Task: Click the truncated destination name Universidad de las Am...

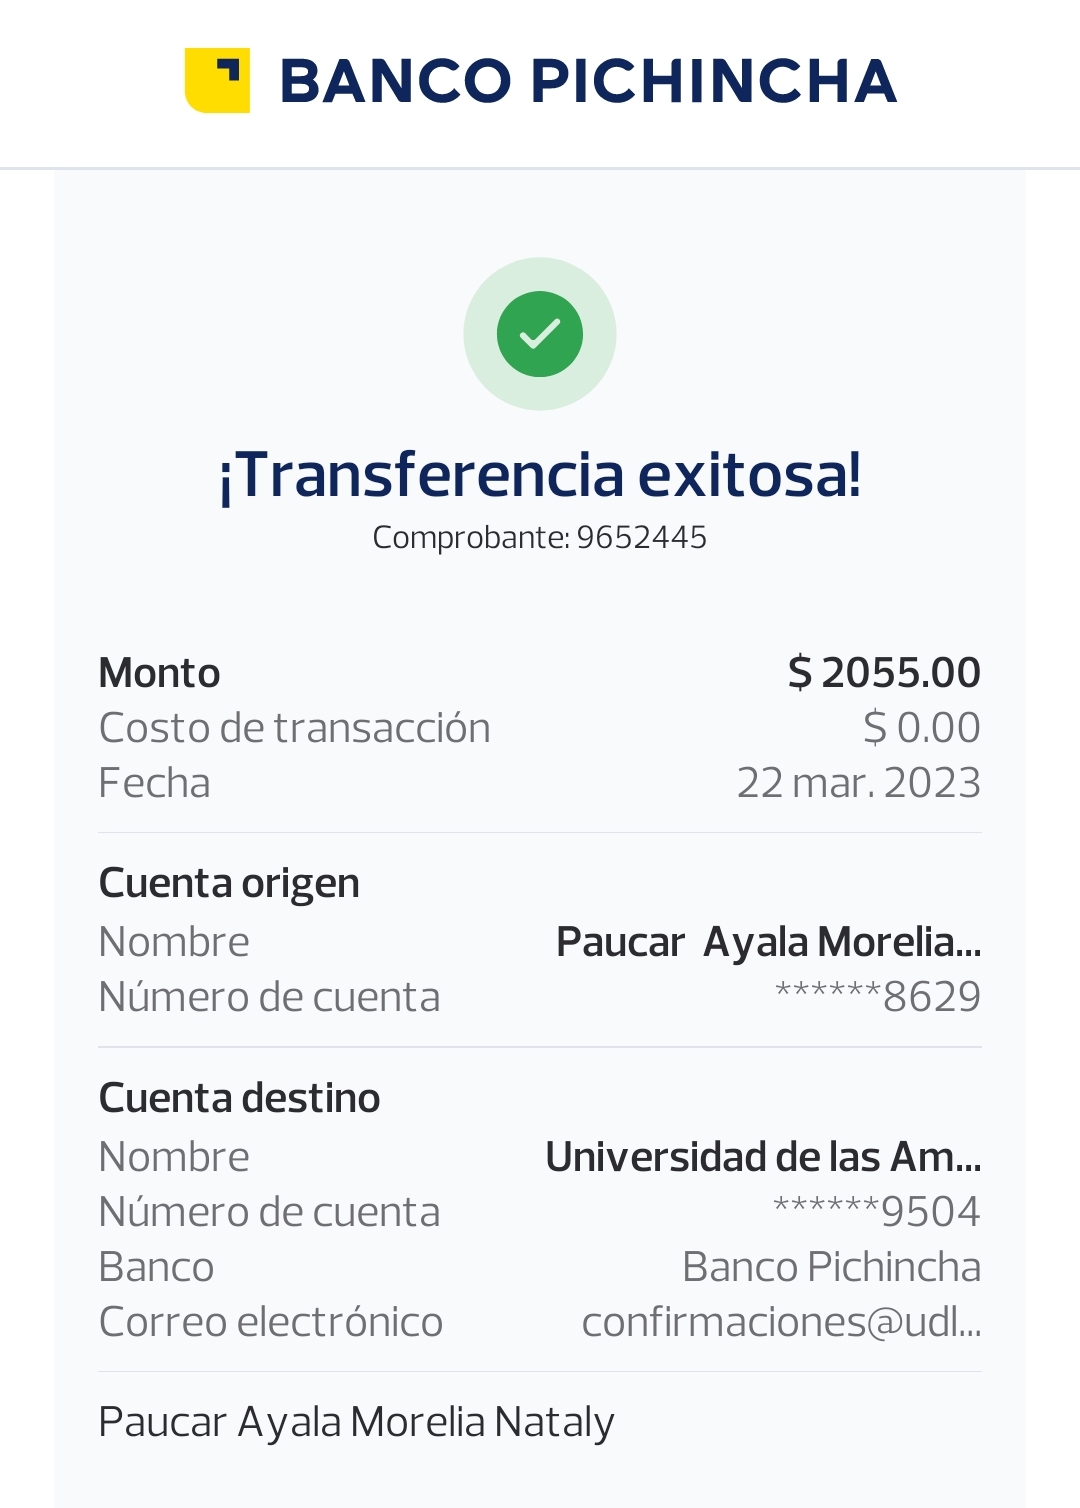Action: [763, 1157]
